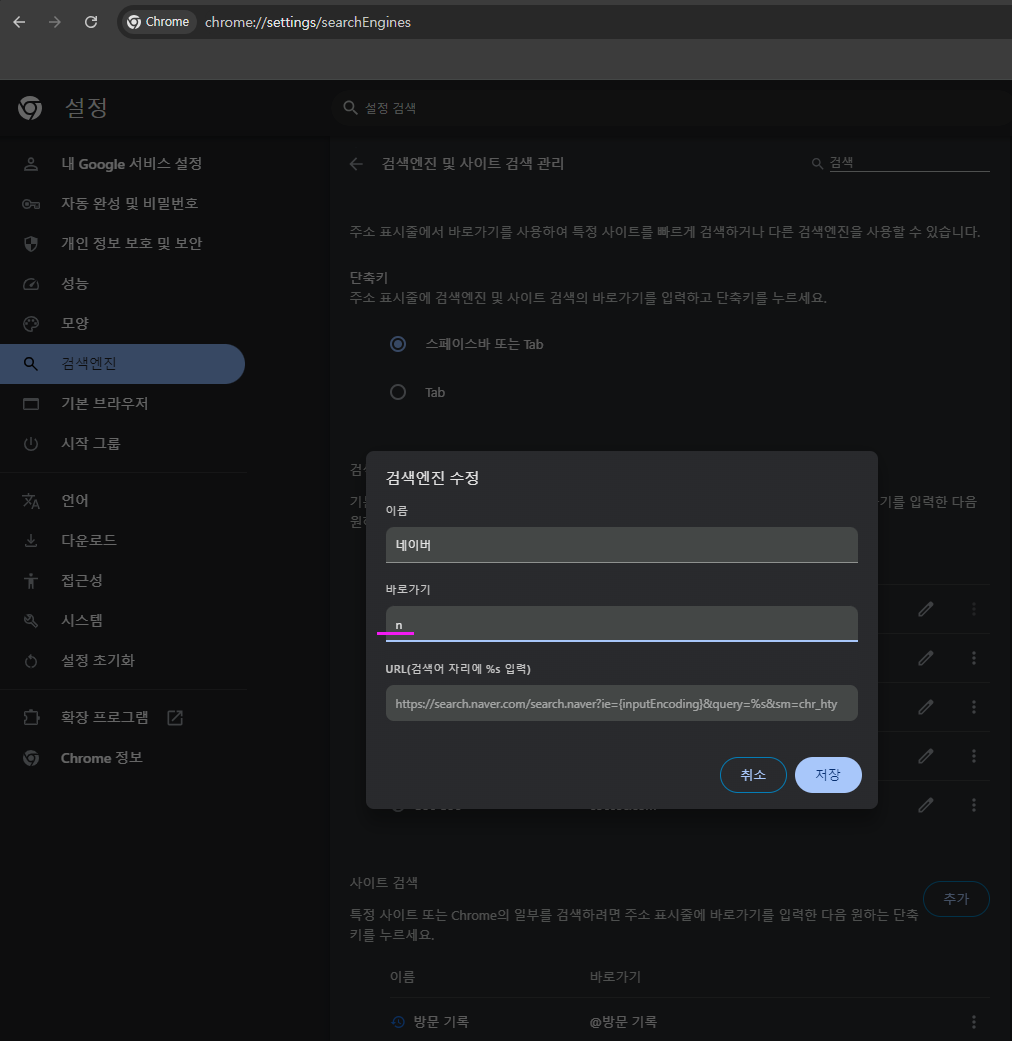Select the 모양 palette icon in sidebar
This screenshot has width=1012, height=1041.
(29, 323)
